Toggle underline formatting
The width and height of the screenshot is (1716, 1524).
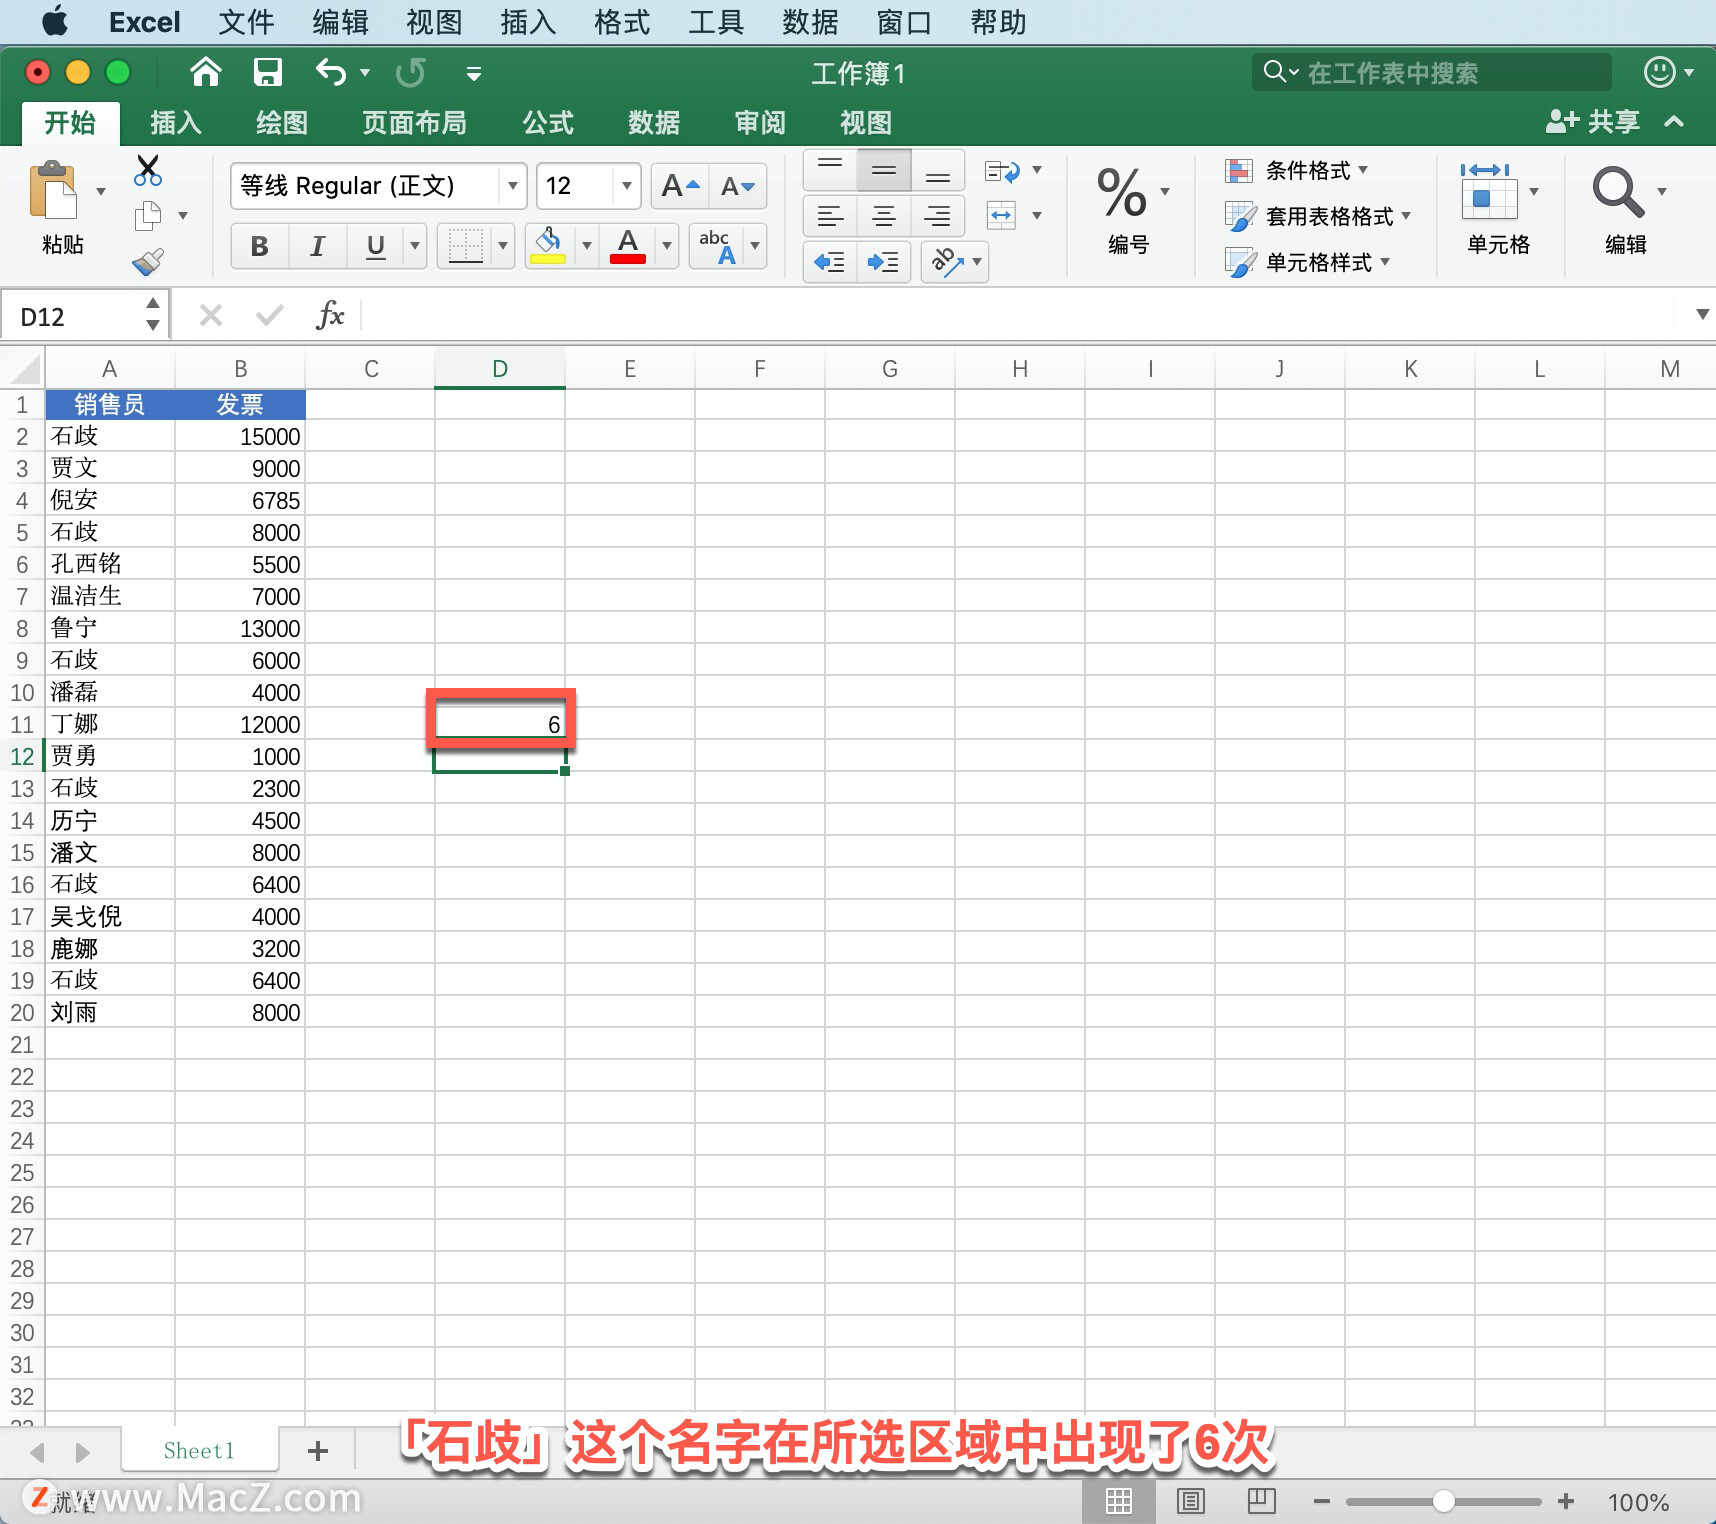point(376,246)
